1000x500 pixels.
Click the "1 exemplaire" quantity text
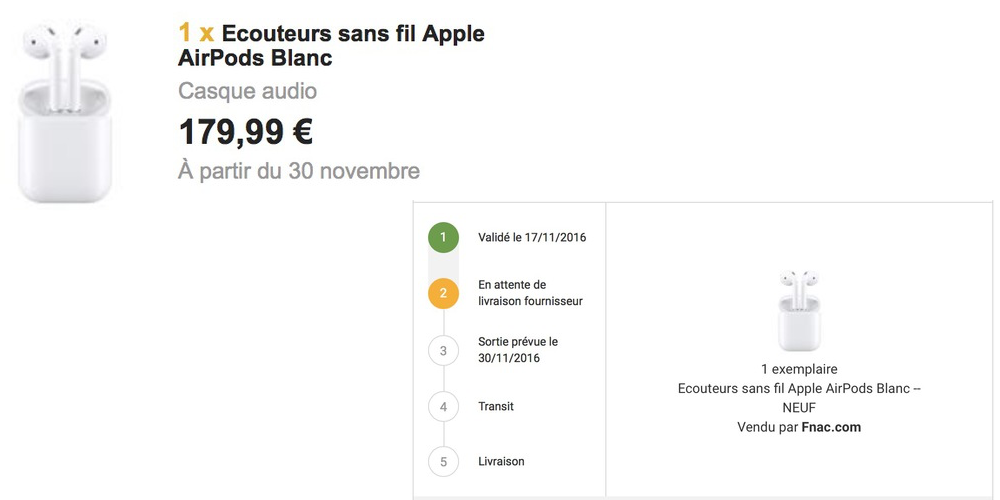(x=799, y=369)
